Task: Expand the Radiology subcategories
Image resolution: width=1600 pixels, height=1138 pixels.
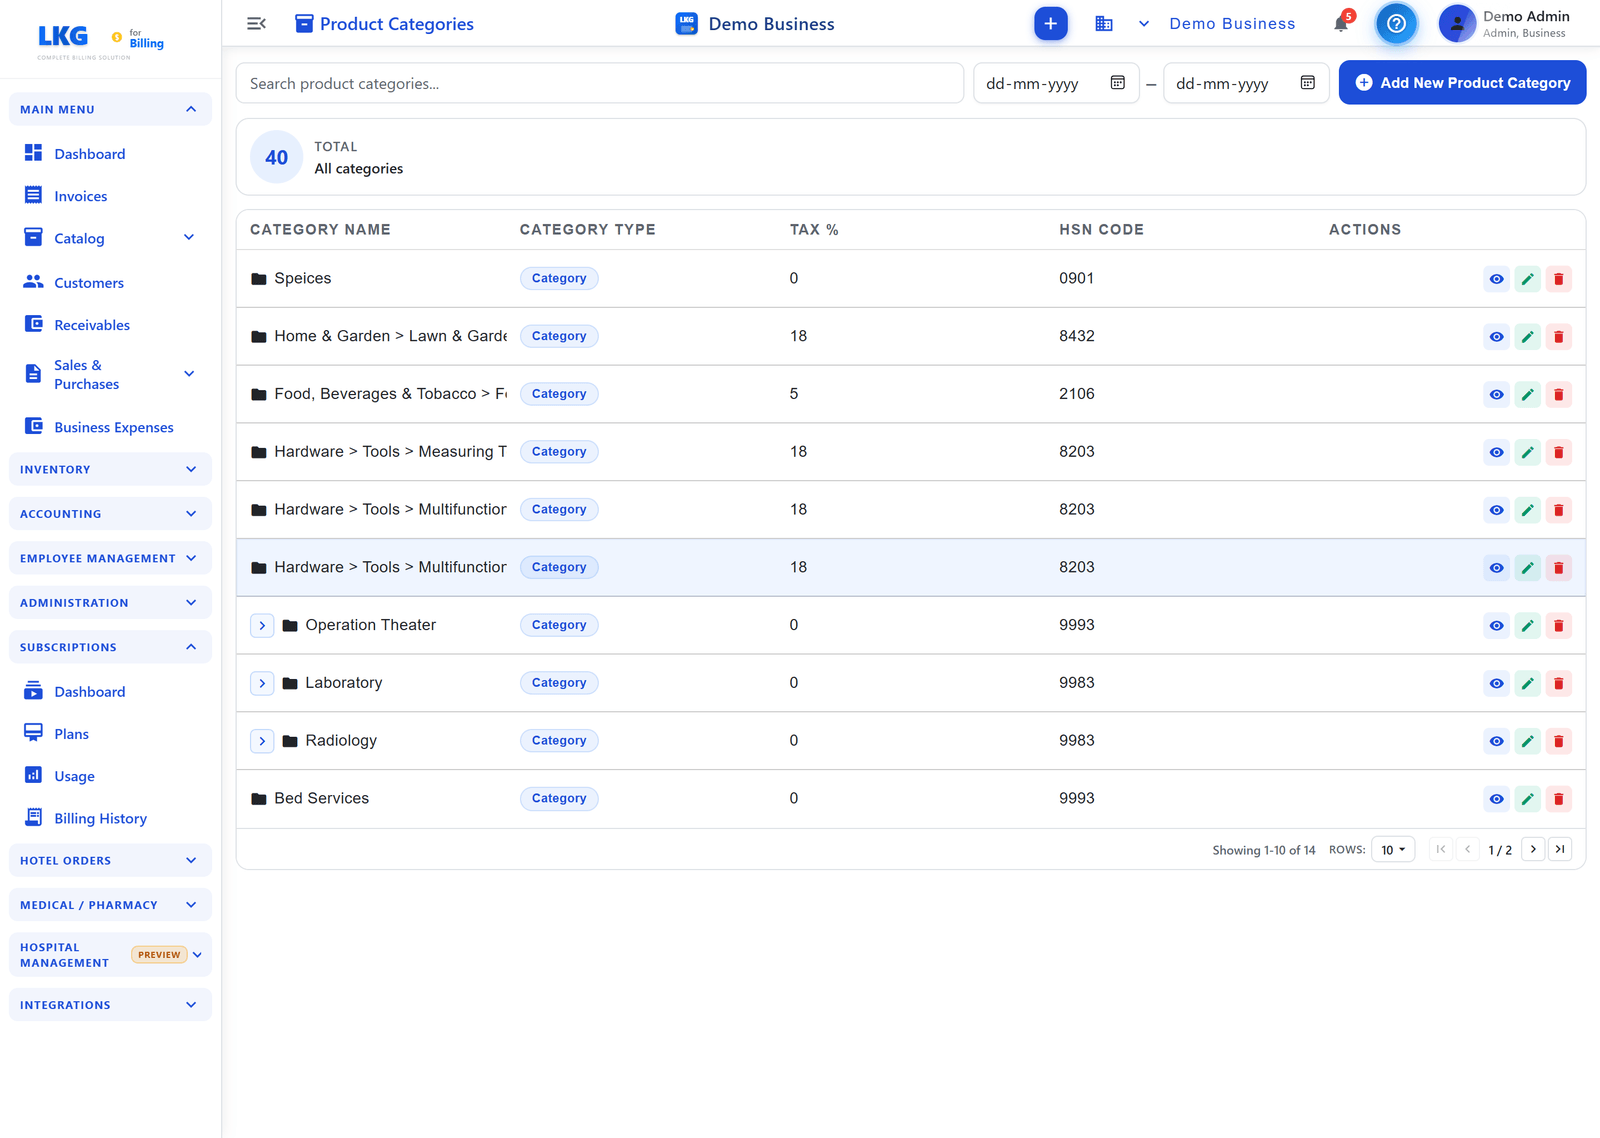Action: pyautogui.click(x=262, y=741)
